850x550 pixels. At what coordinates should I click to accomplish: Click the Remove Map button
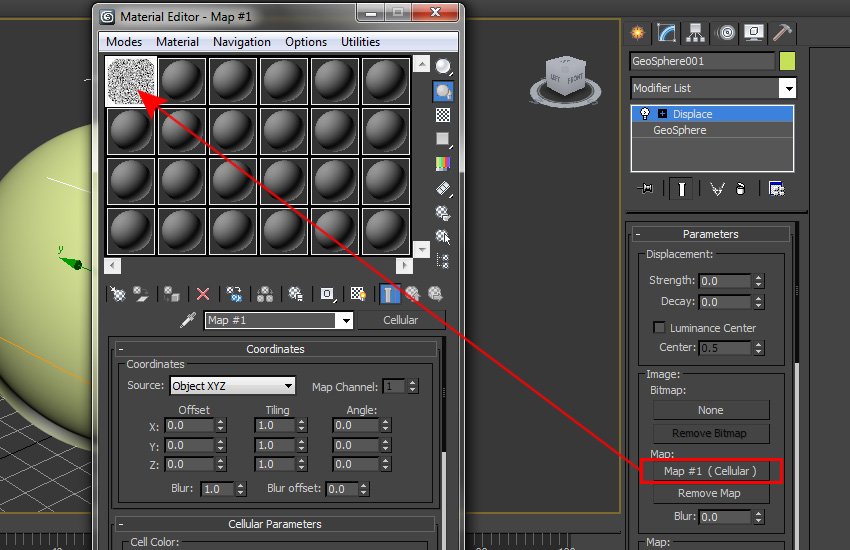(710, 493)
